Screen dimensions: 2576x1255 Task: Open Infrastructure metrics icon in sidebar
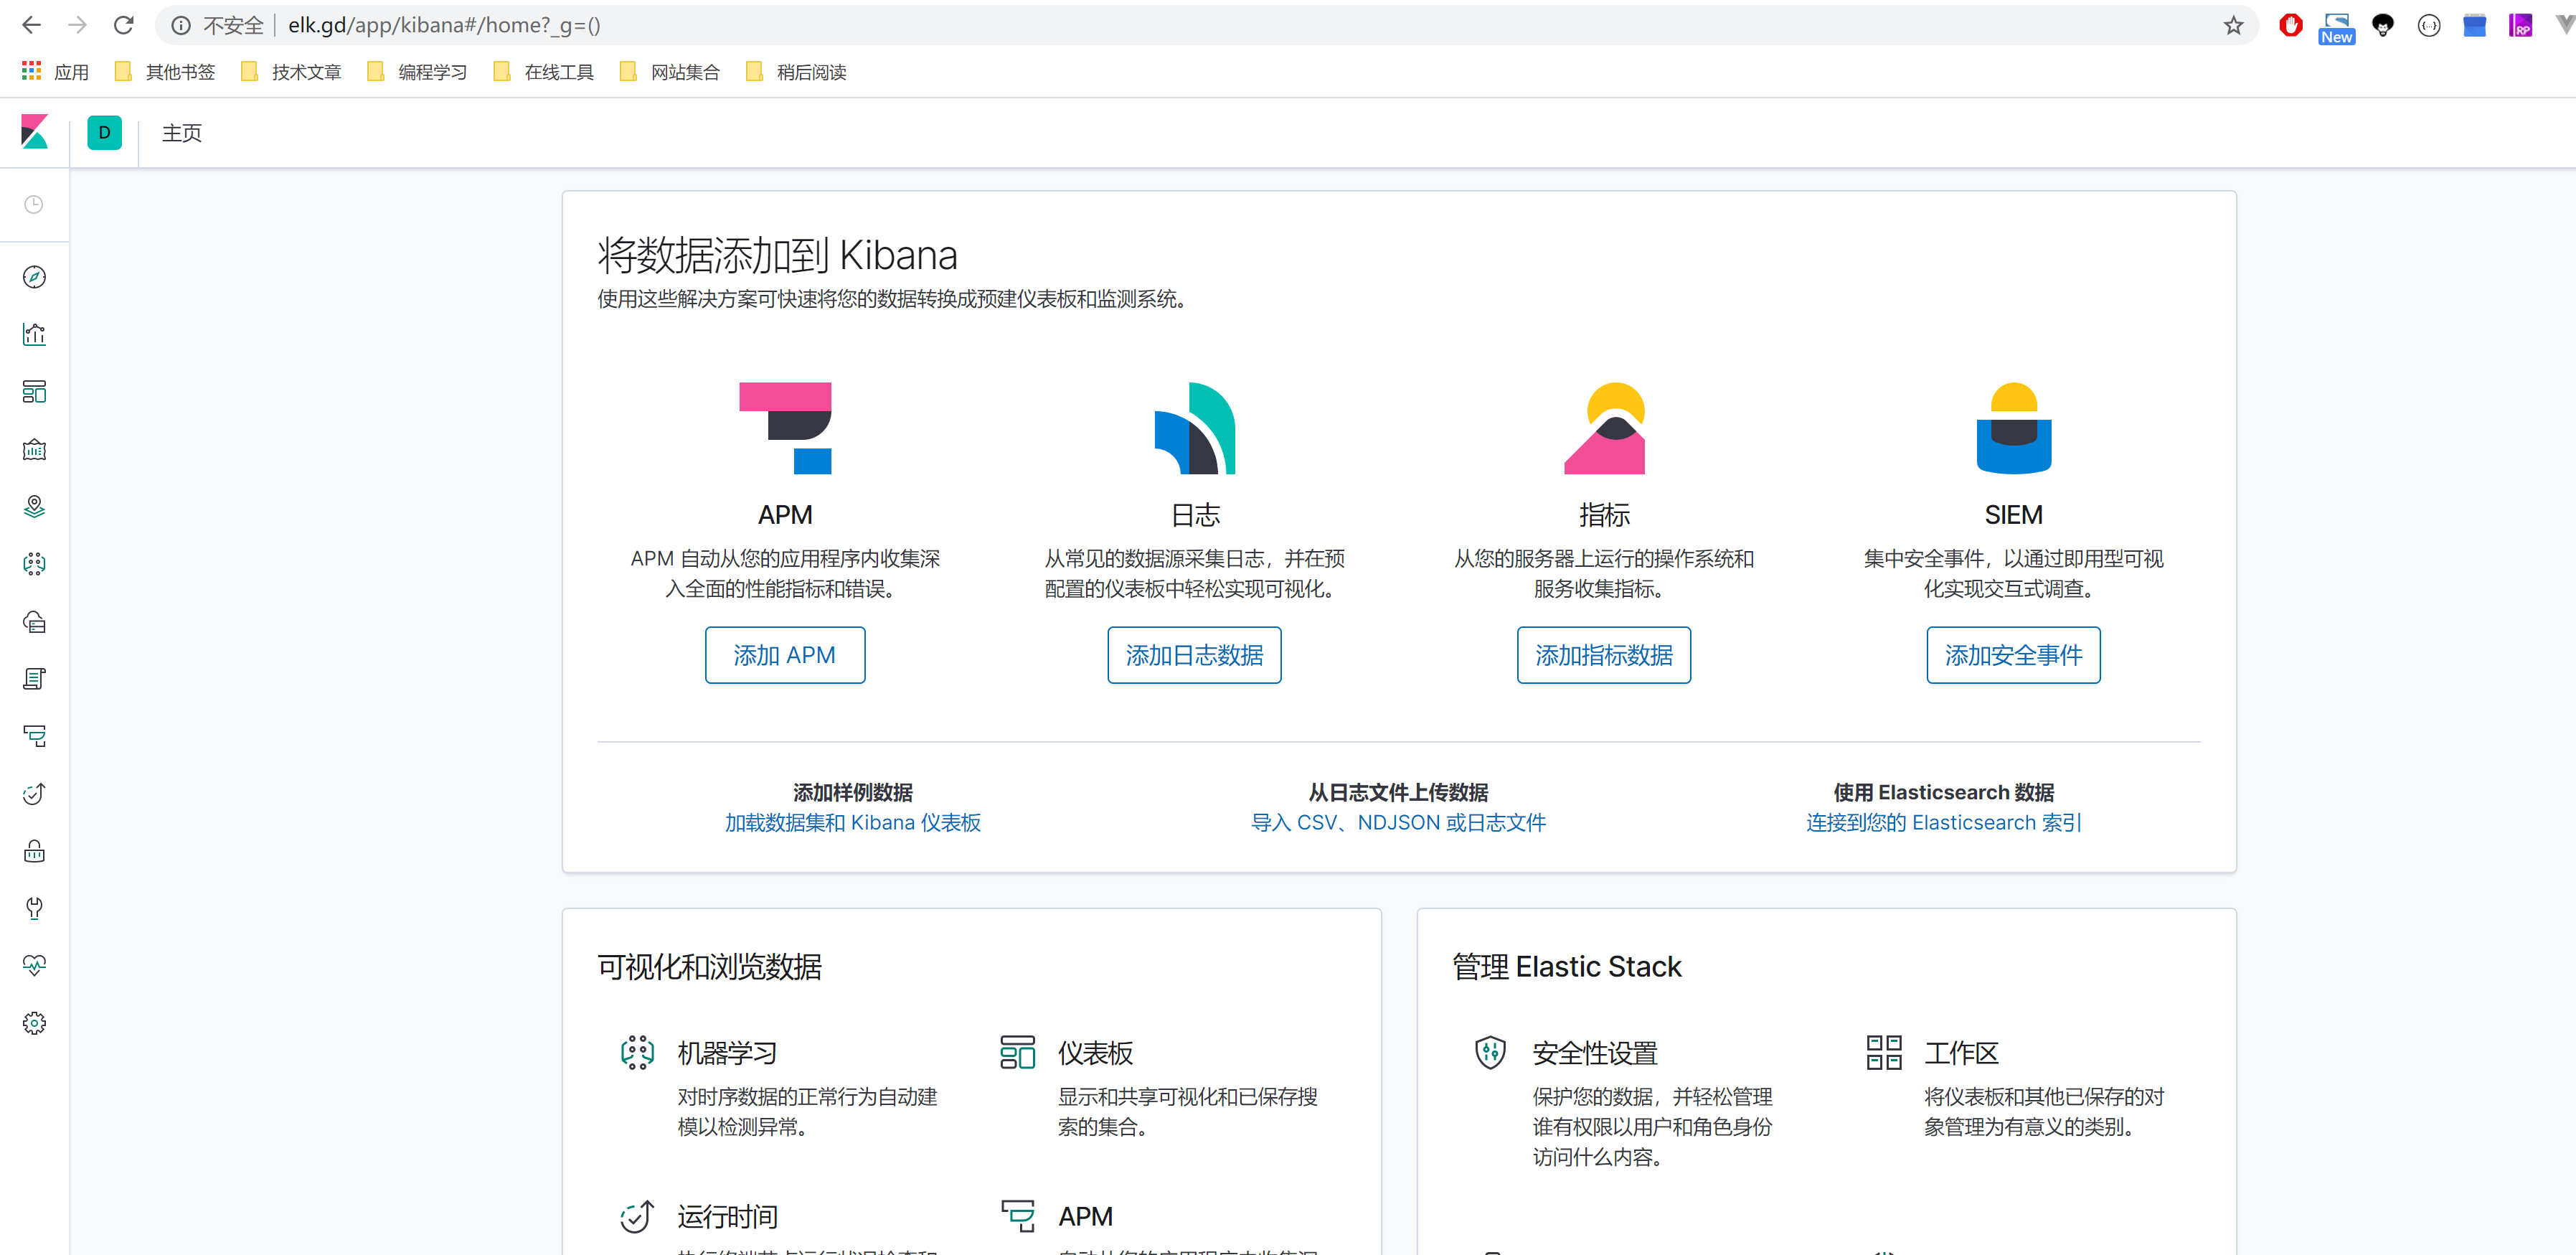pyautogui.click(x=34, y=622)
